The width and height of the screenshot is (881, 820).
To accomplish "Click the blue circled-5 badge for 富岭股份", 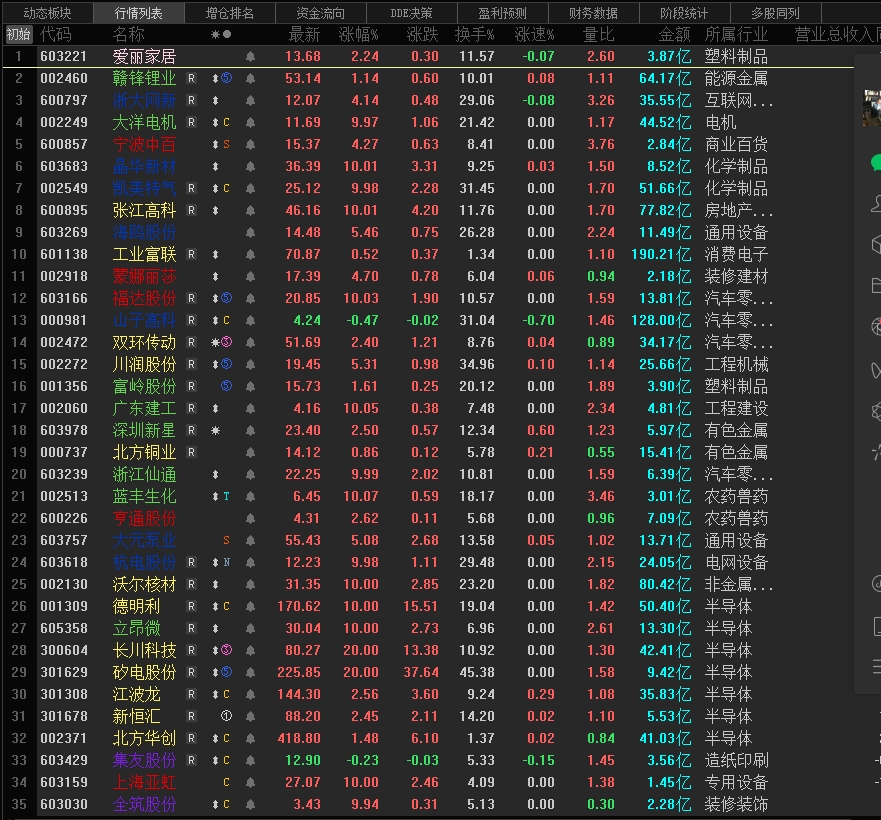I will (x=226, y=386).
